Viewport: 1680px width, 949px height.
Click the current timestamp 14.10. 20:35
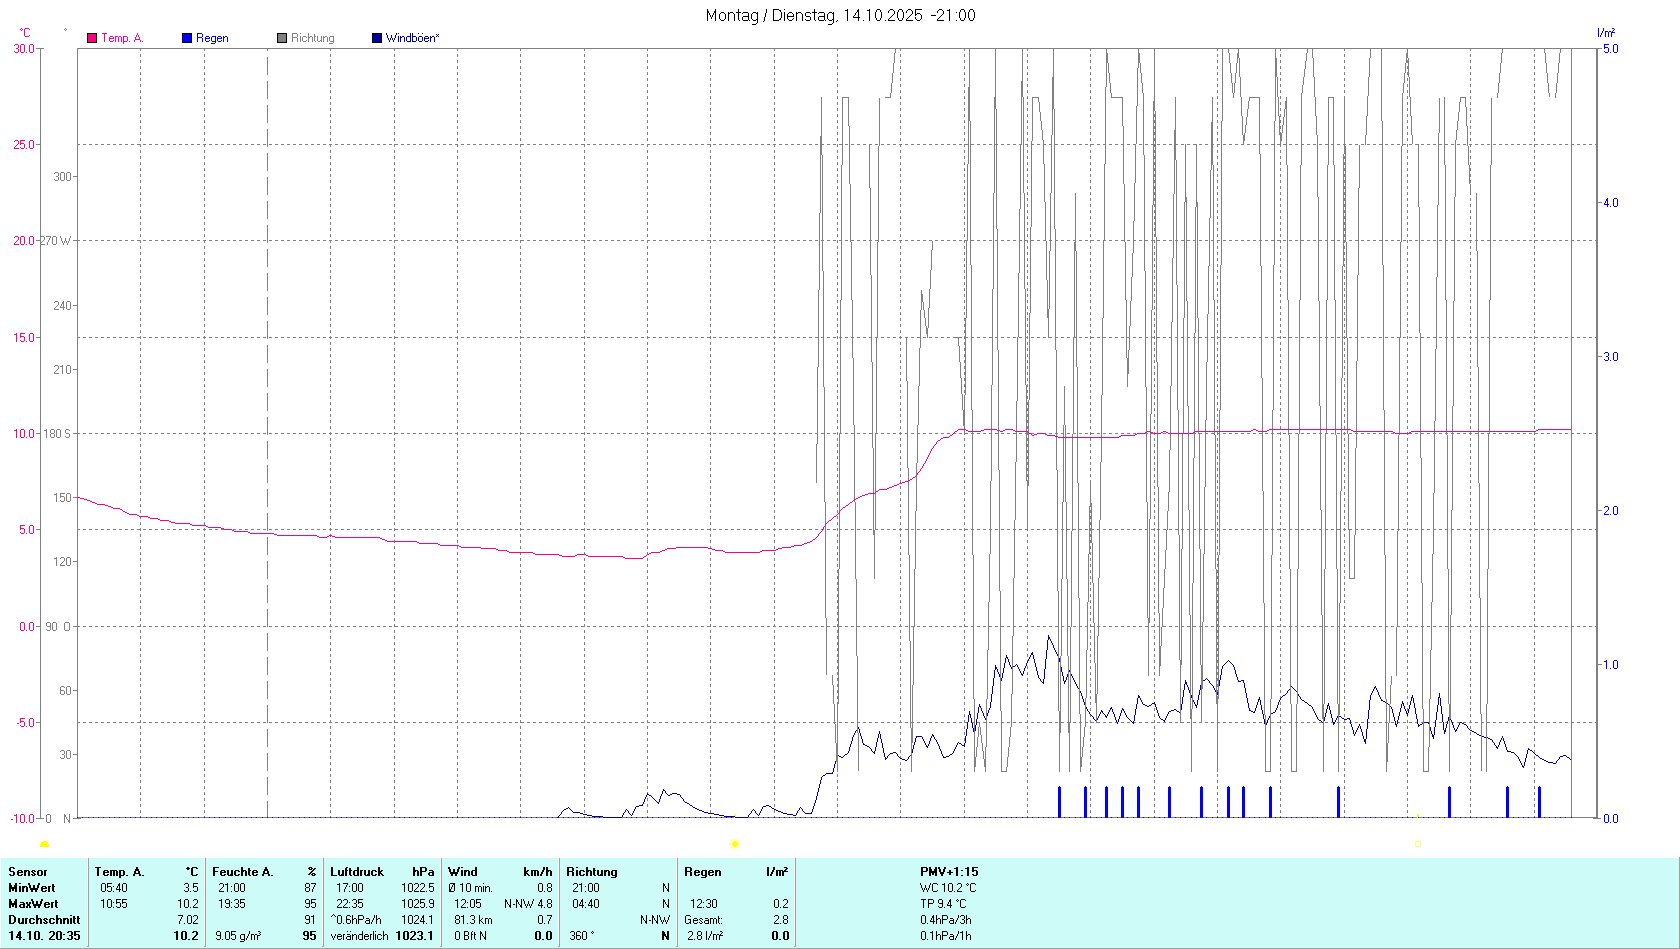click(44, 936)
